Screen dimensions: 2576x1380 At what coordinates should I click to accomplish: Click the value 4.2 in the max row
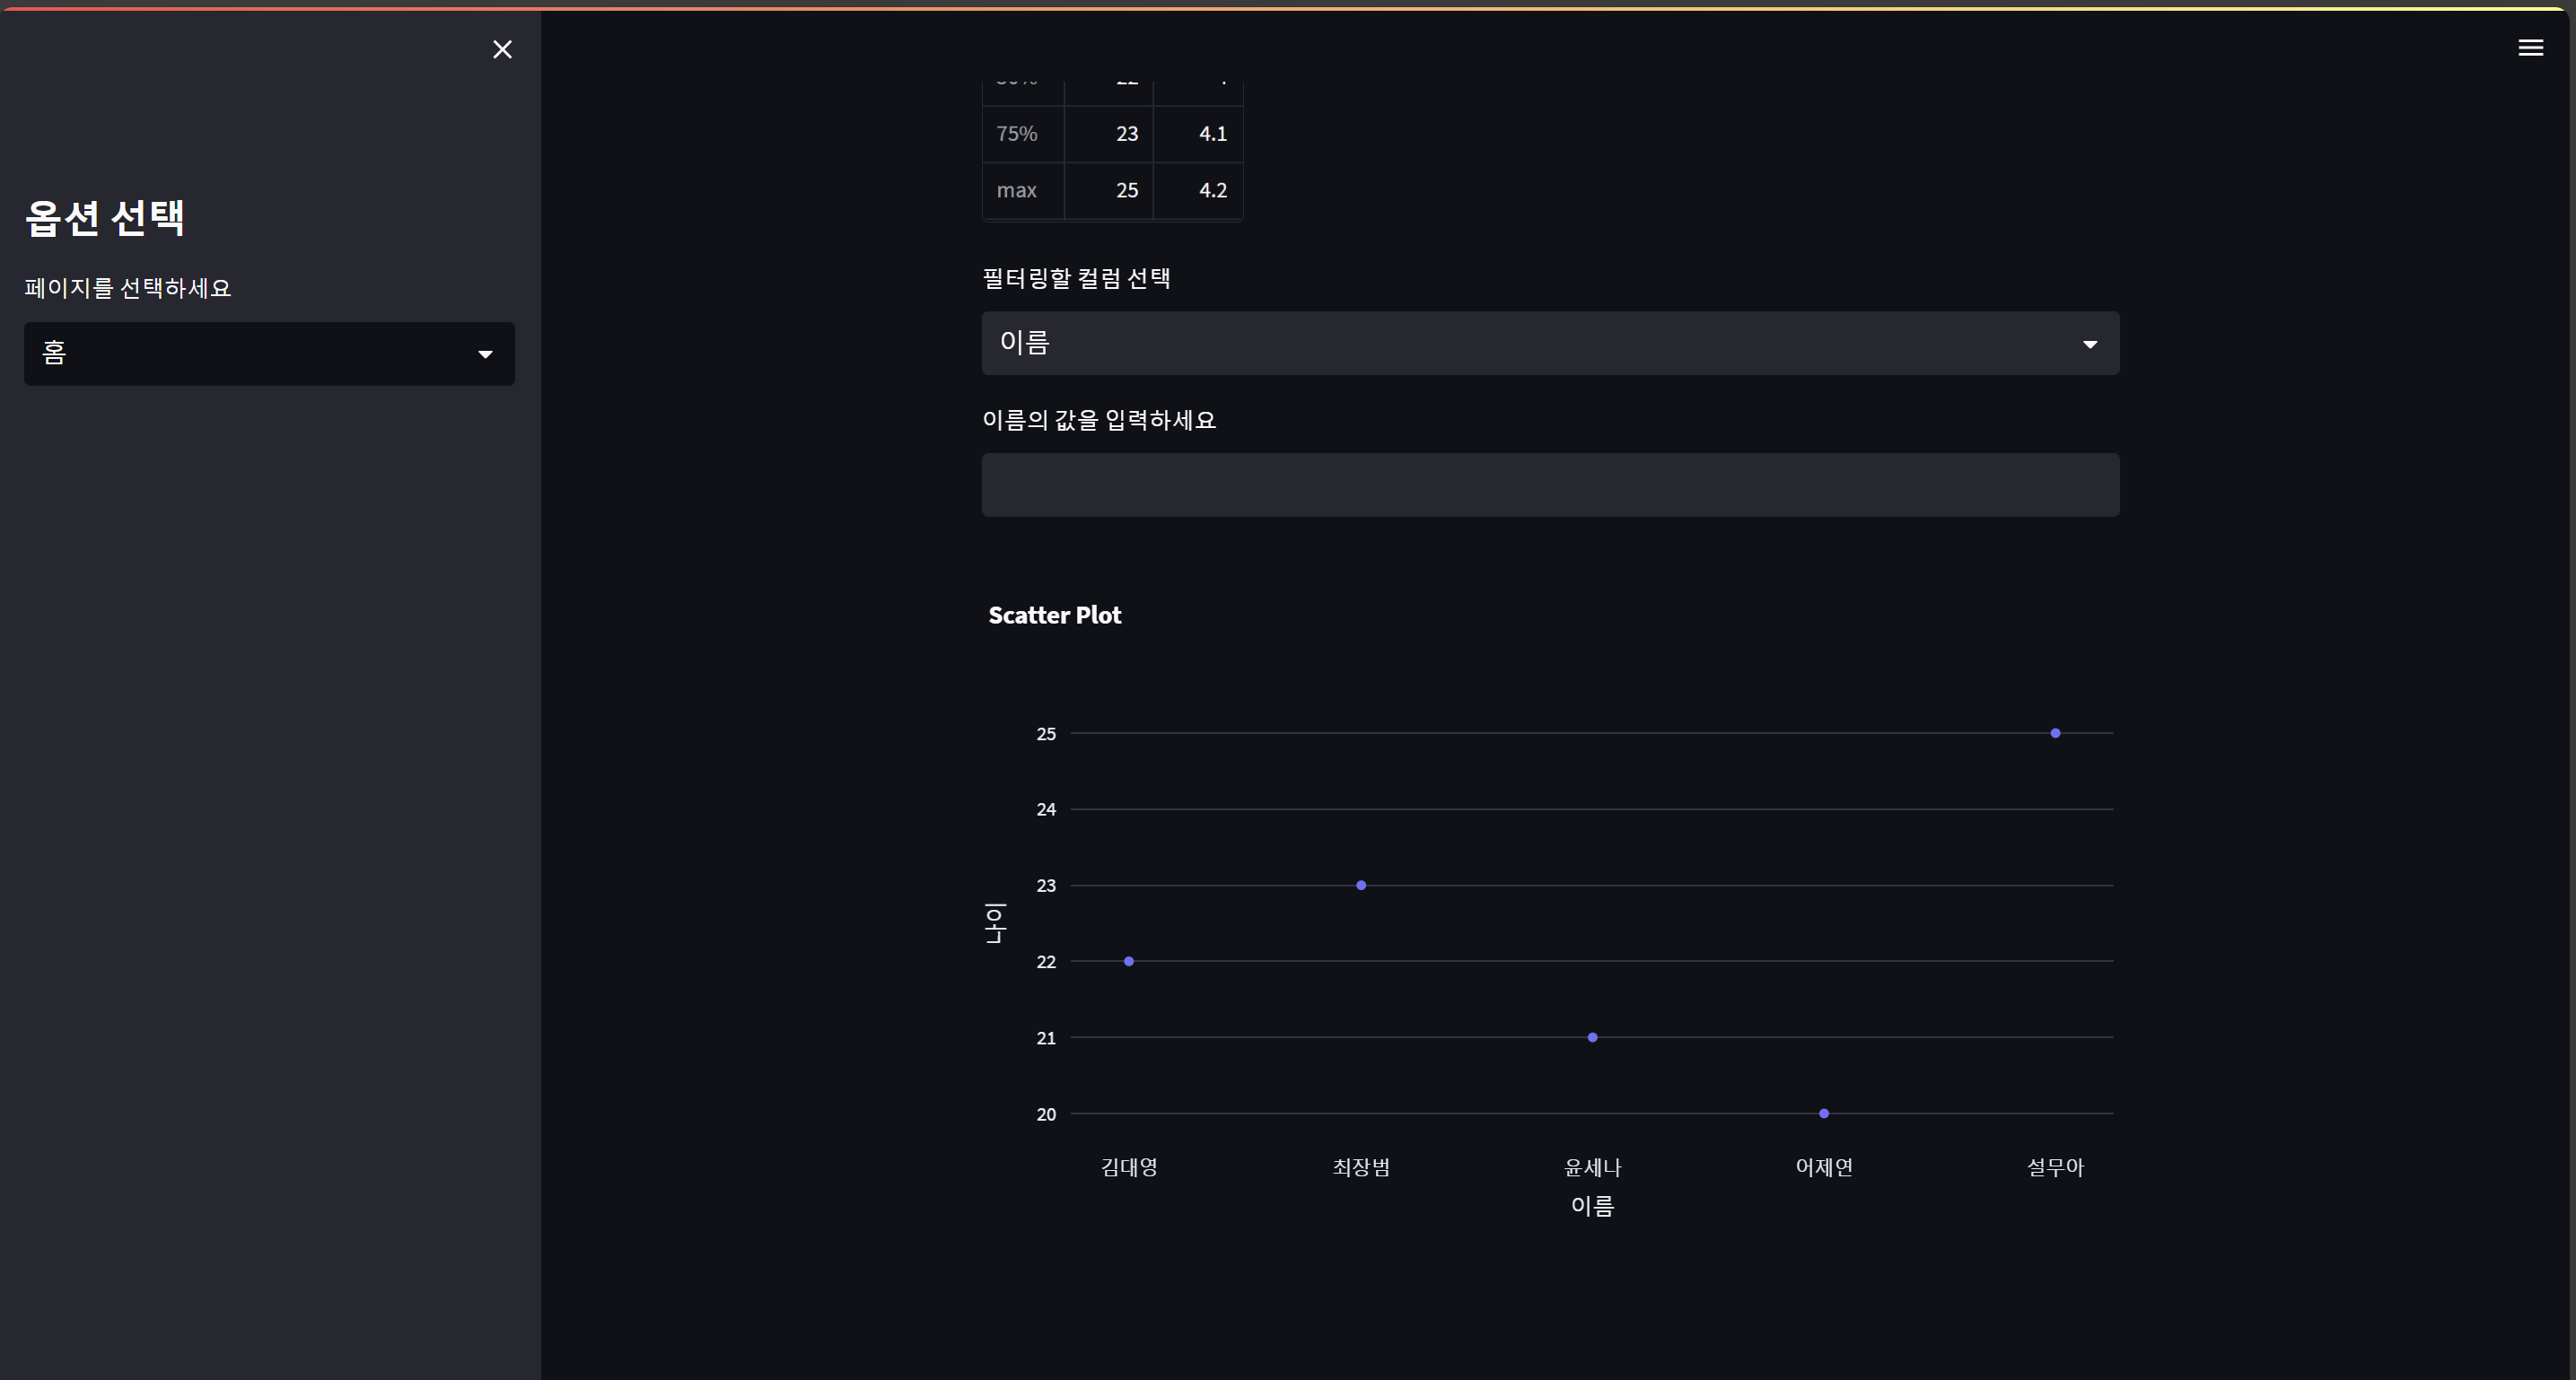point(1212,190)
